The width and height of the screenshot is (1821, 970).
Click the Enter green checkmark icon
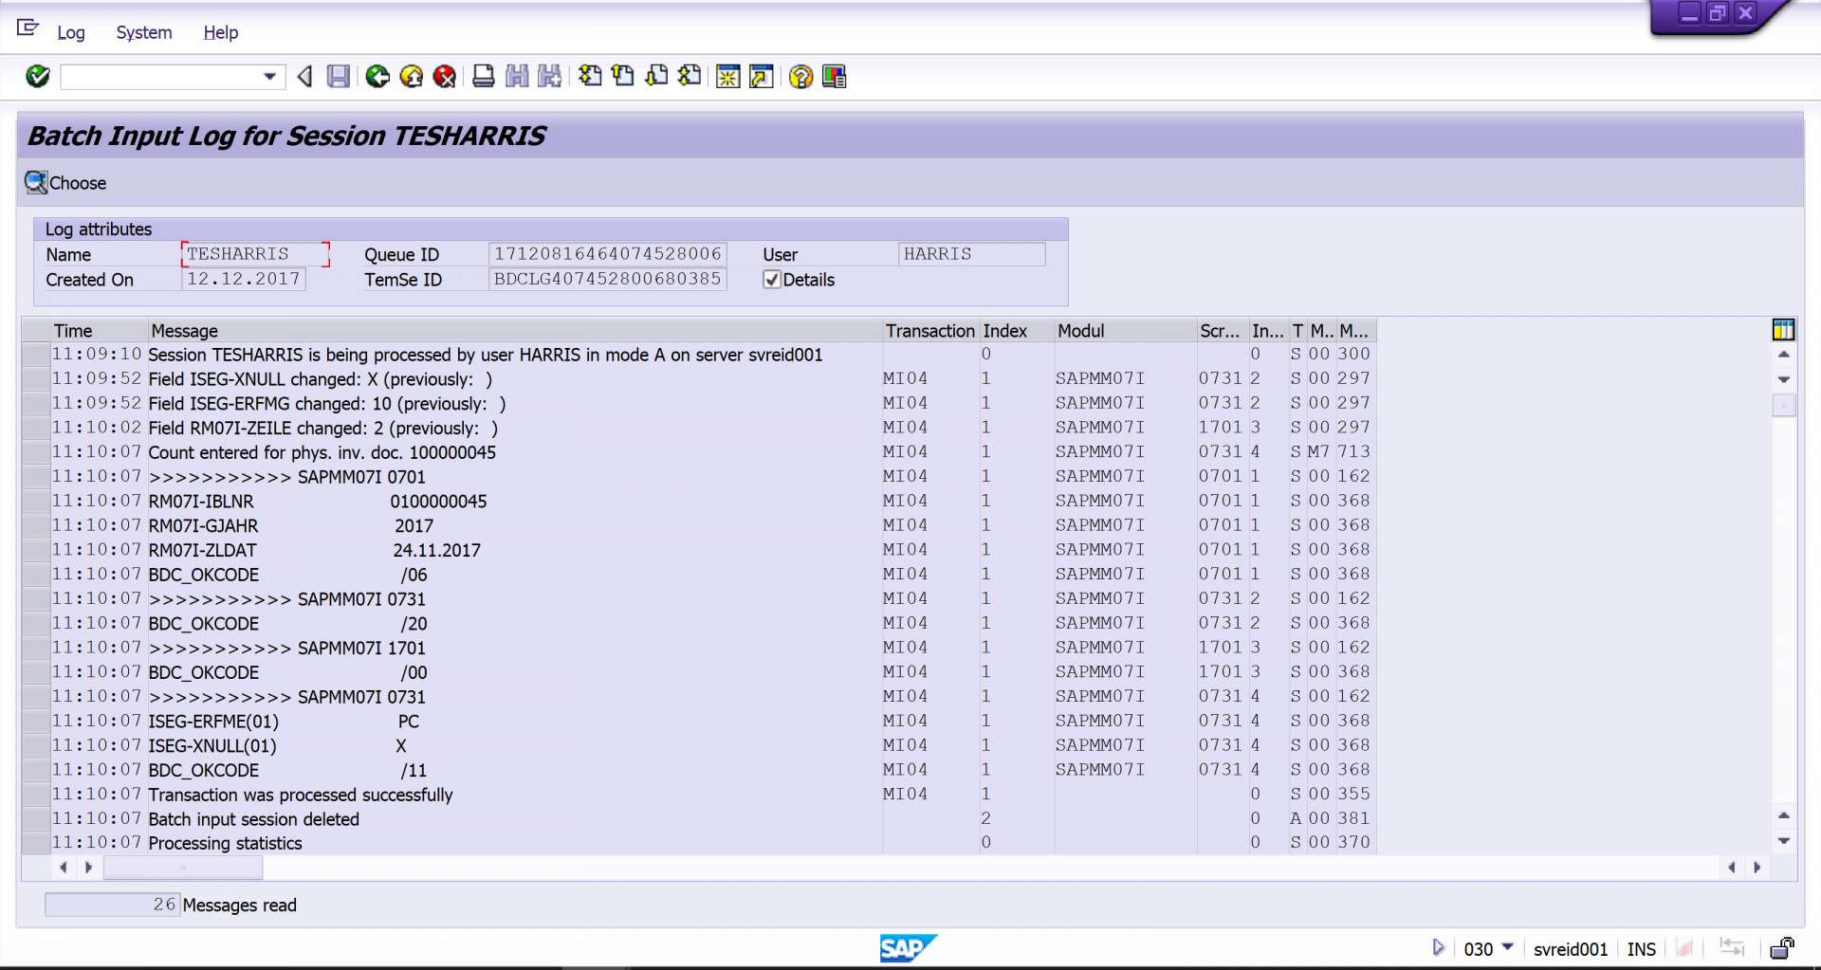tap(36, 77)
